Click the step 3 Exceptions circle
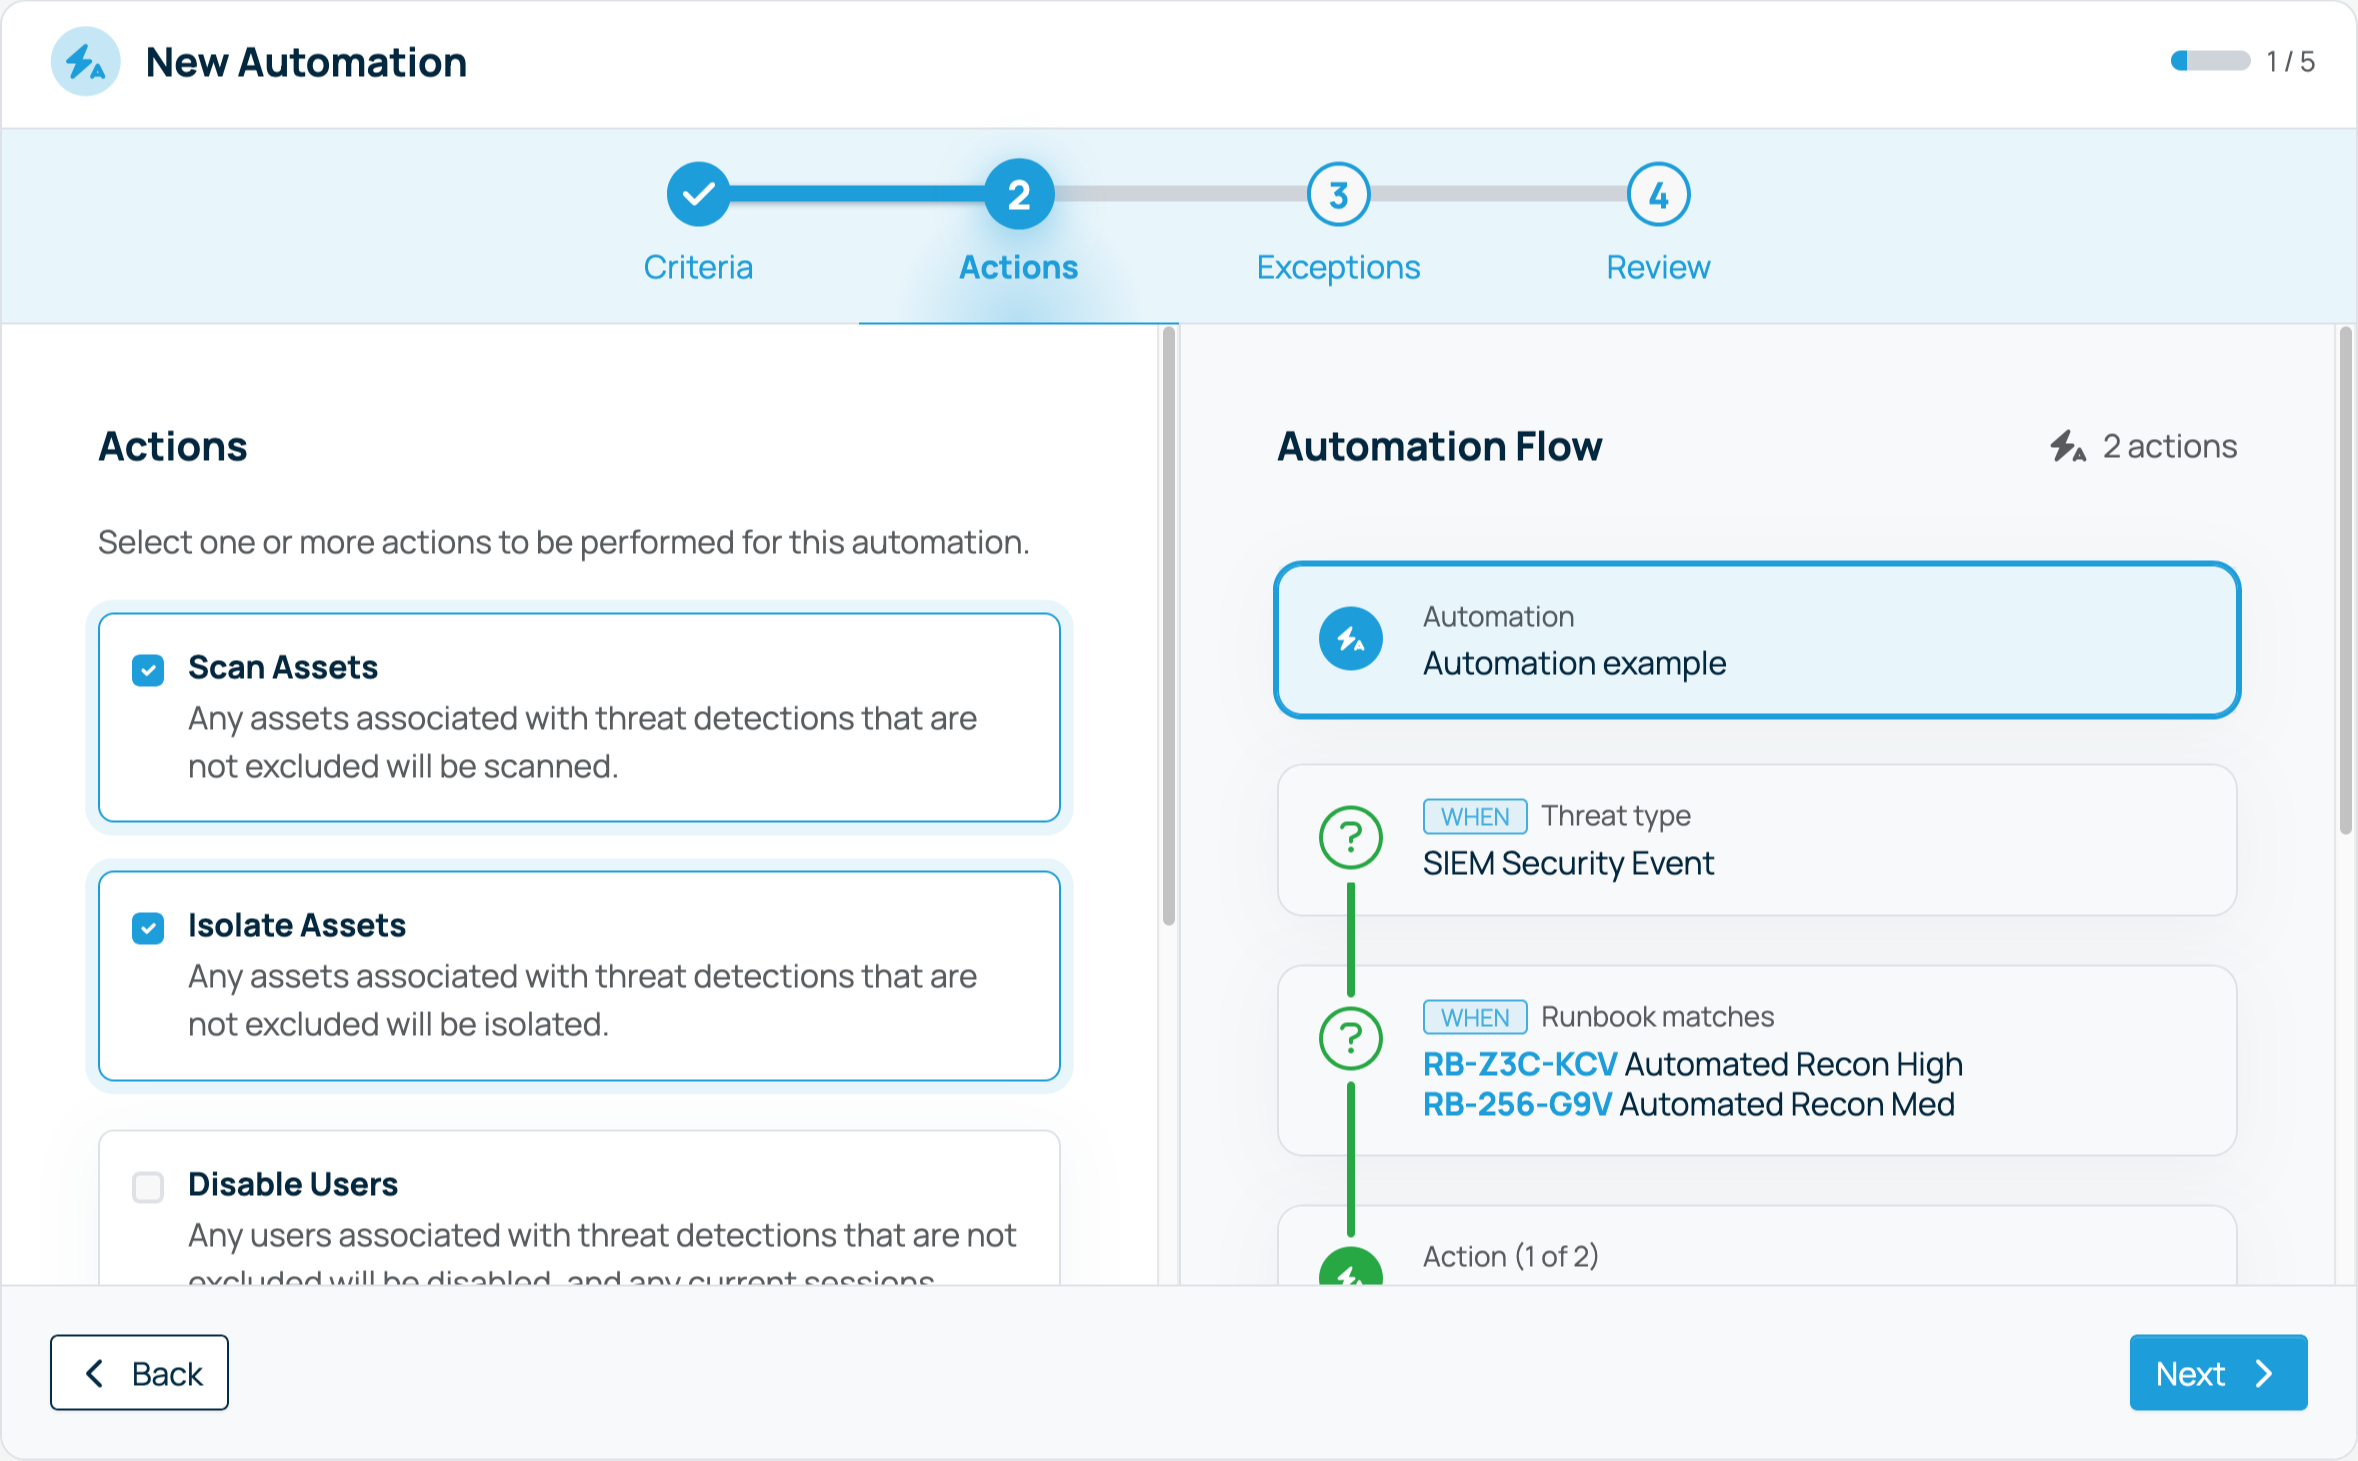 tap(1338, 194)
